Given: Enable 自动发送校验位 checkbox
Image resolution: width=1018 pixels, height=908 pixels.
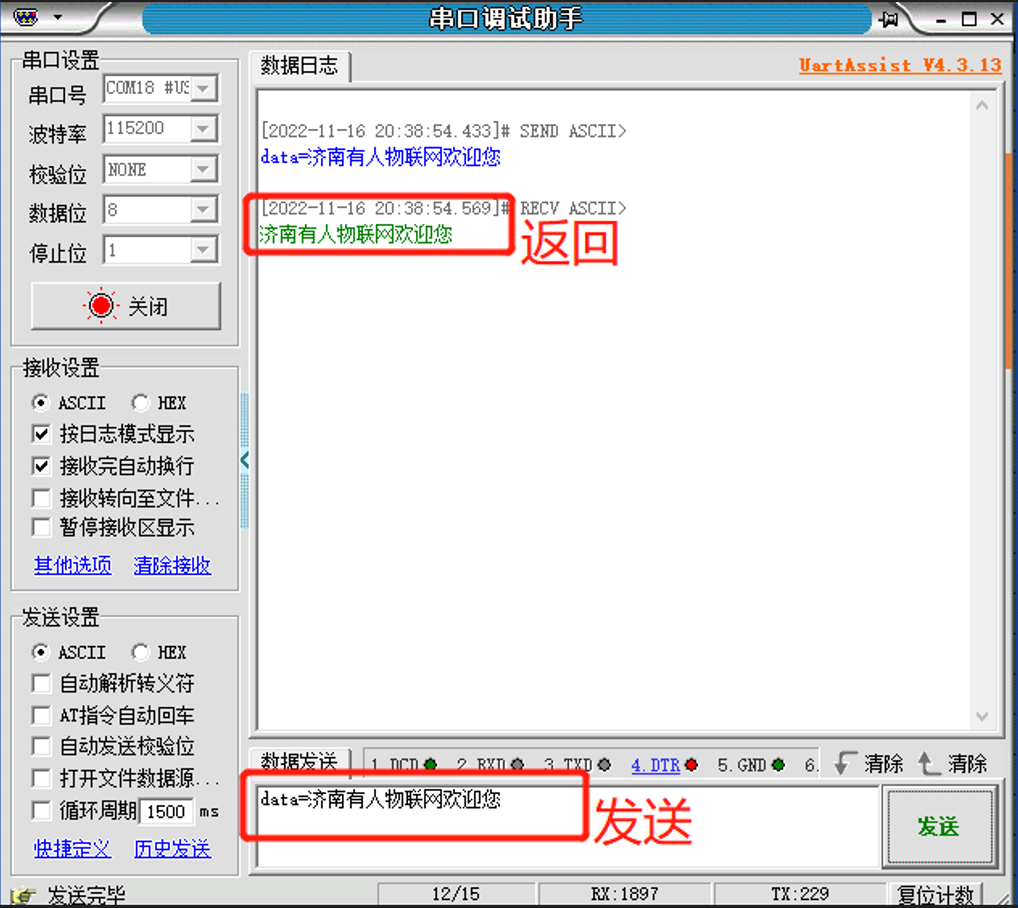Looking at the screenshot, I should pyautogui.click(x=41, y=746).
